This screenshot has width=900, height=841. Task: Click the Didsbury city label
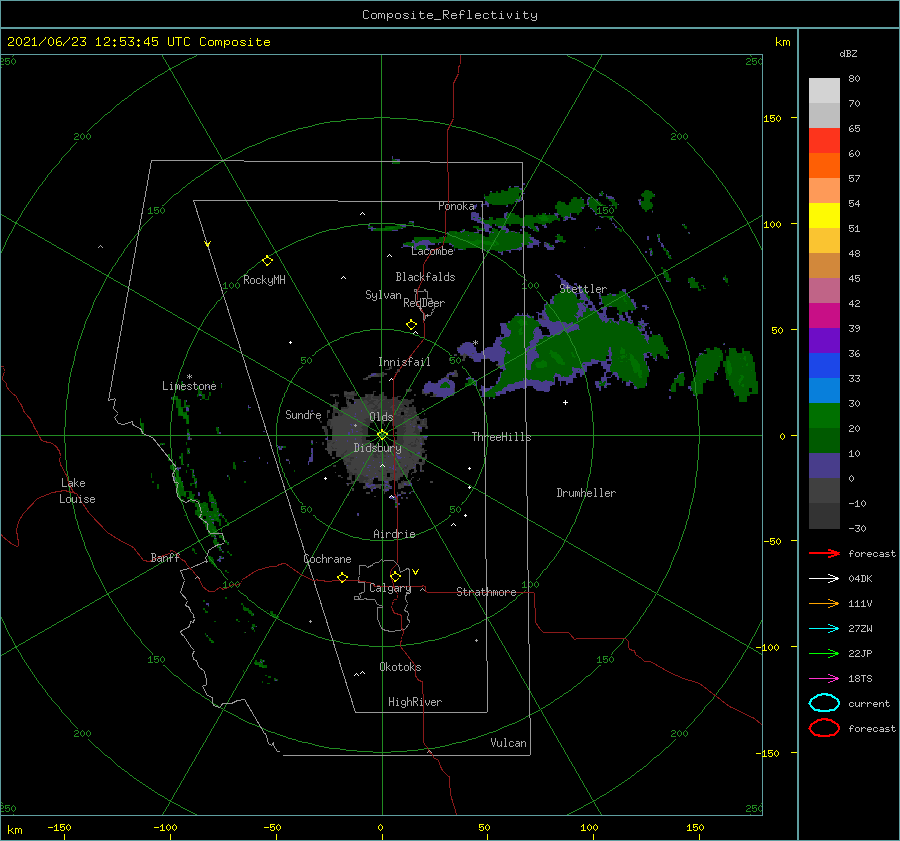[377, 448]
